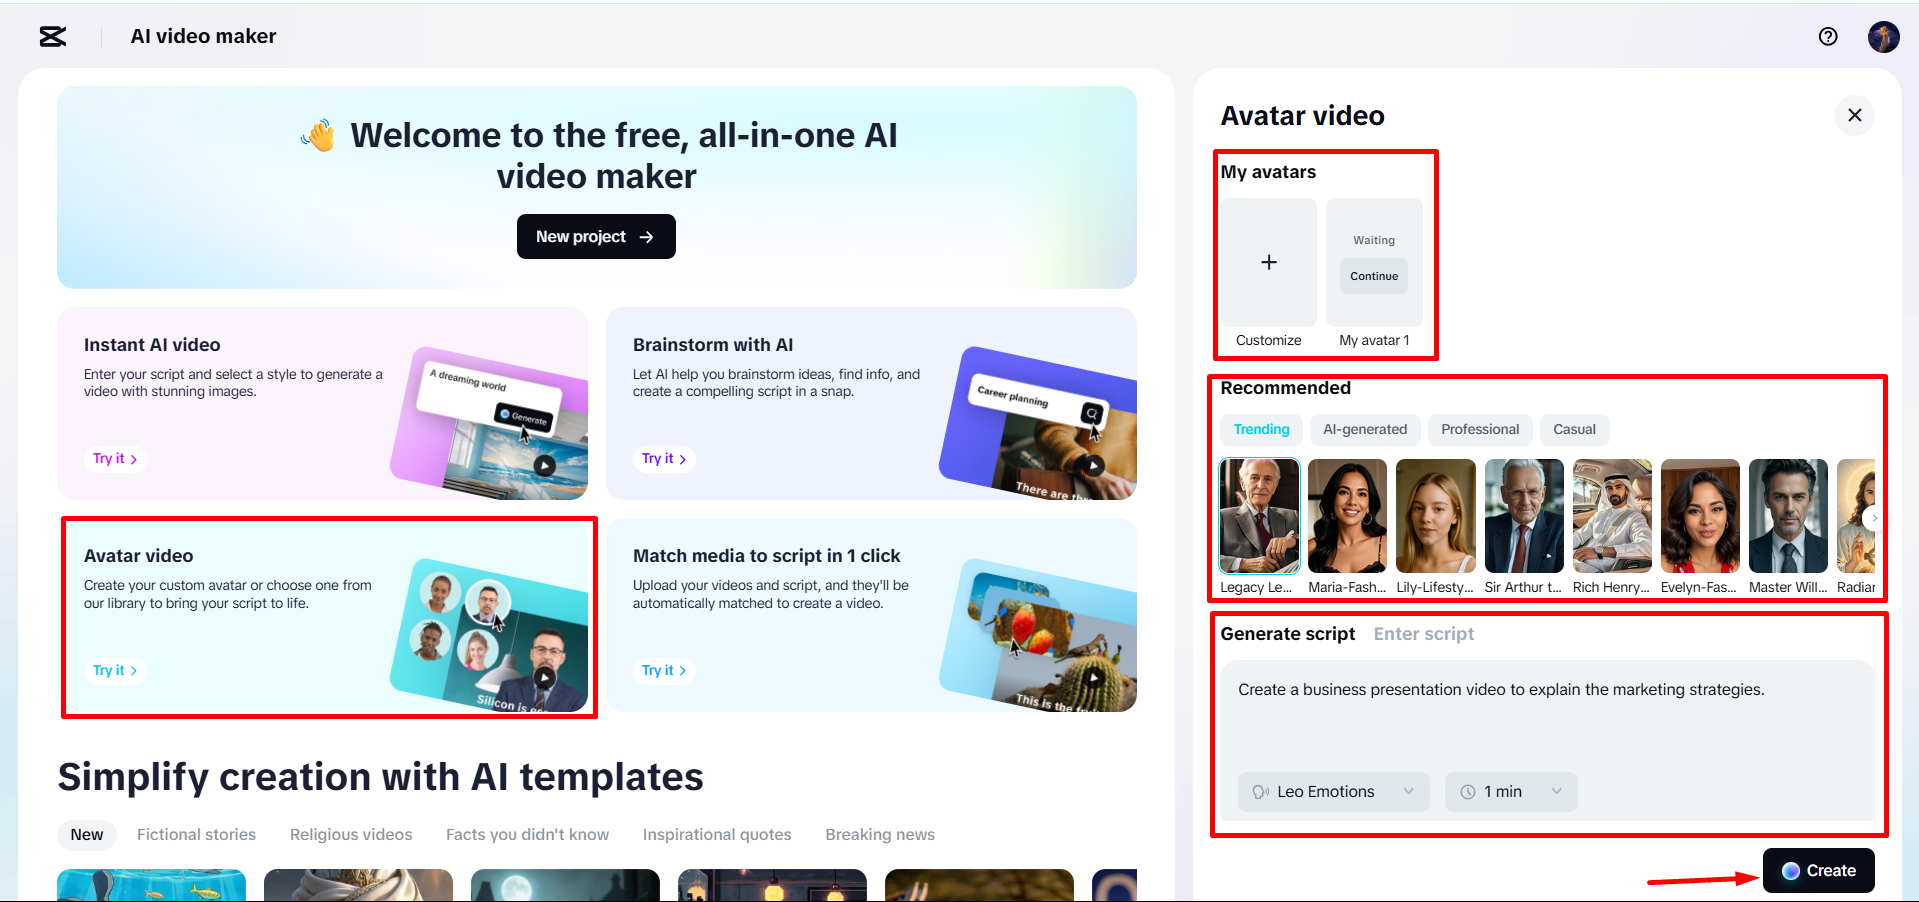
Task: Enable the Casual avatar filter
Action: 1574,429
